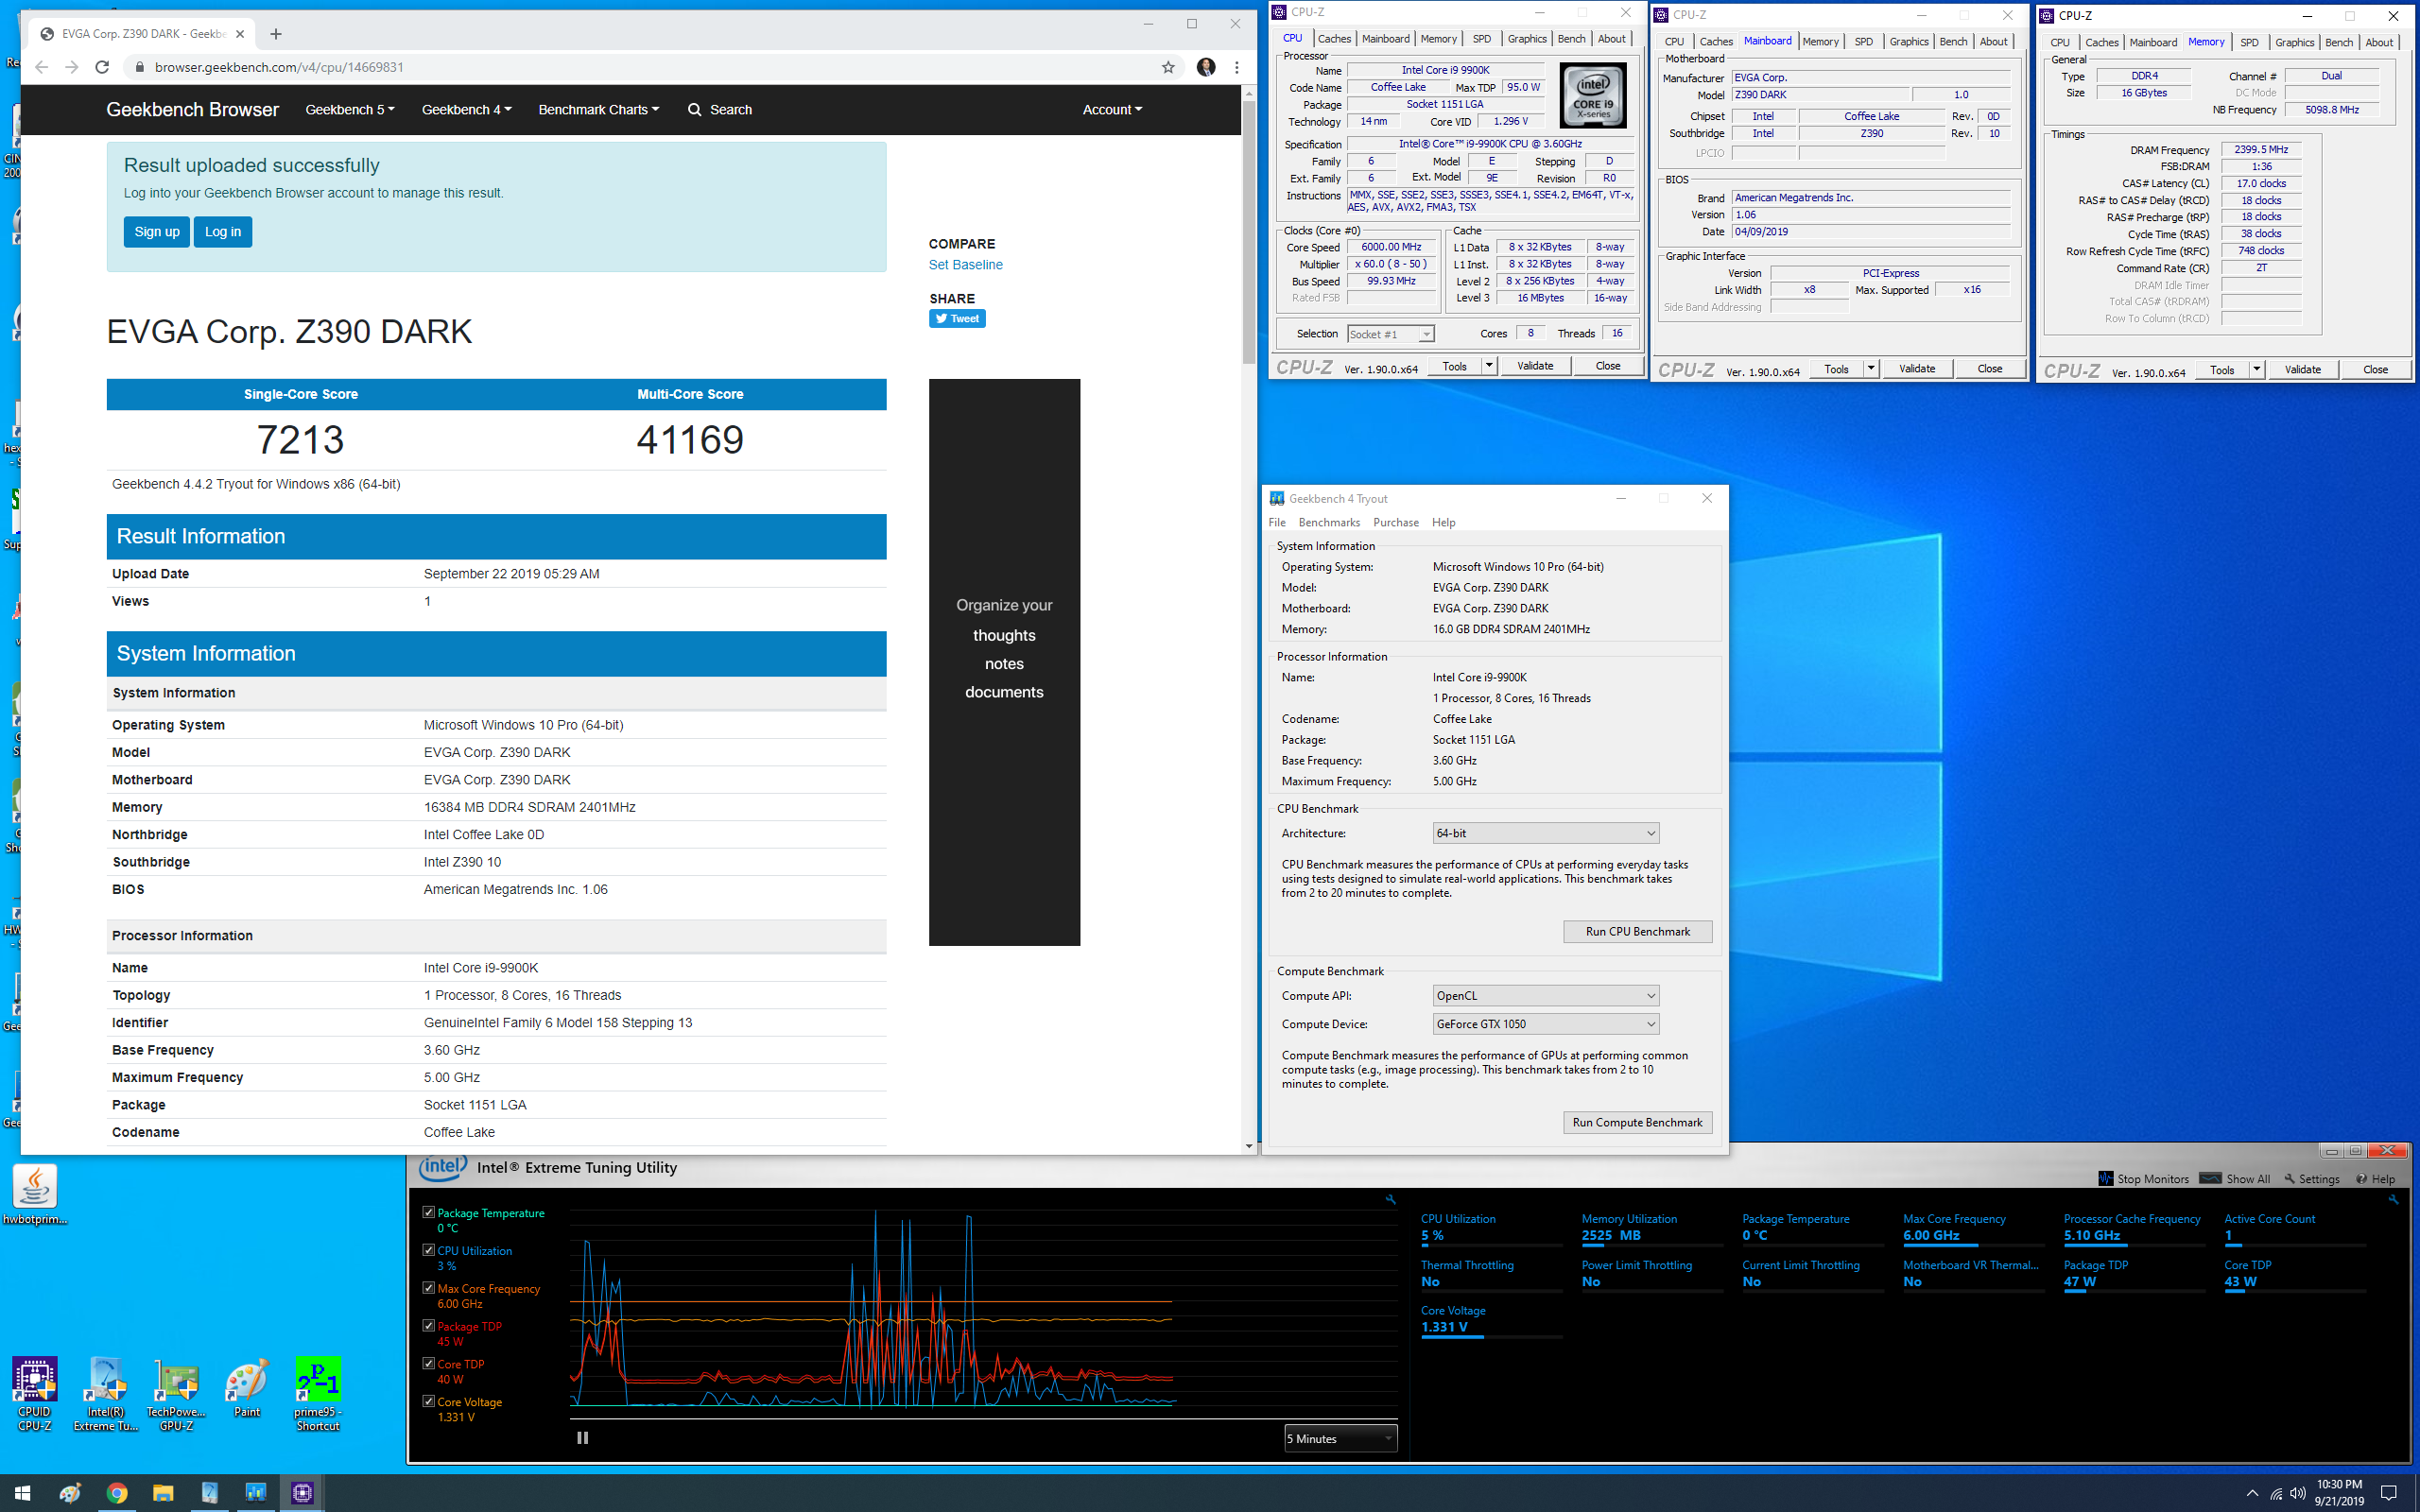Open Chrome three-dot menu
The height and width of the screenshot is (1512, 2420).
tap(1237, 67)
